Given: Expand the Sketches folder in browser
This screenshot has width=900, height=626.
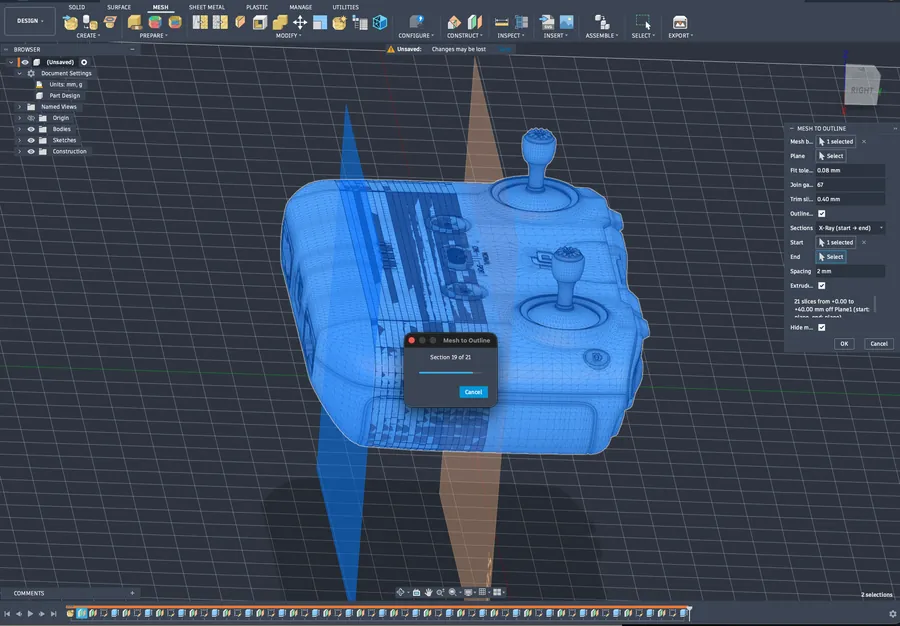Looking at the screenshot, I should (x=20, y=140).
